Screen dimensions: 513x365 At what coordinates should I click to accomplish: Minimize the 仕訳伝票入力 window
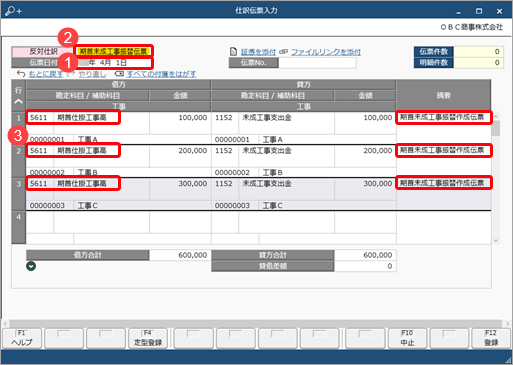(459, 12)
